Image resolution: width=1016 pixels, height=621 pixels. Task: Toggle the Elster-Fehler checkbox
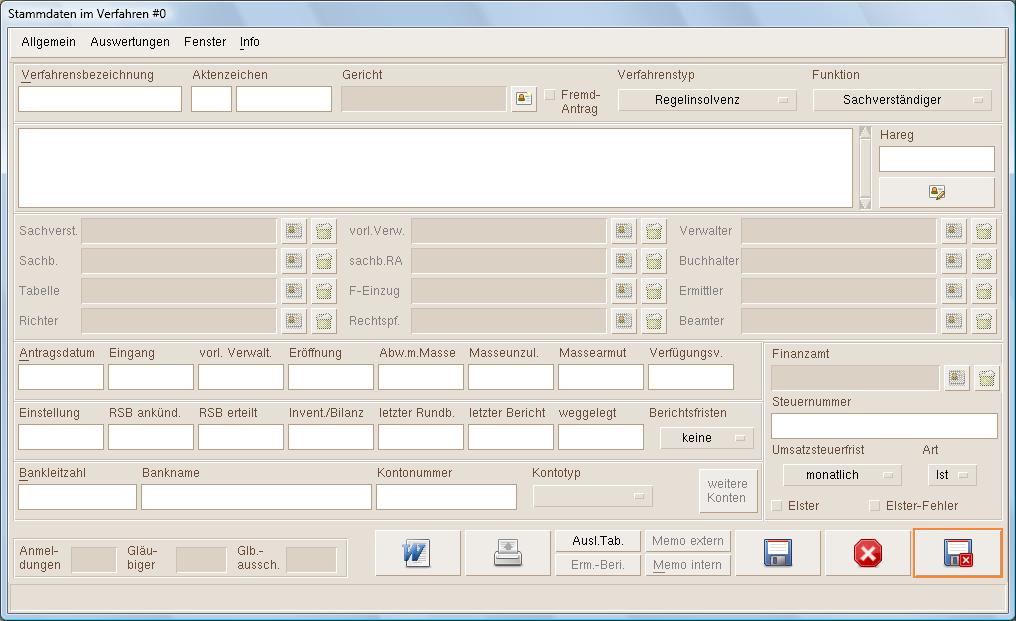click(x=875, y=506)
